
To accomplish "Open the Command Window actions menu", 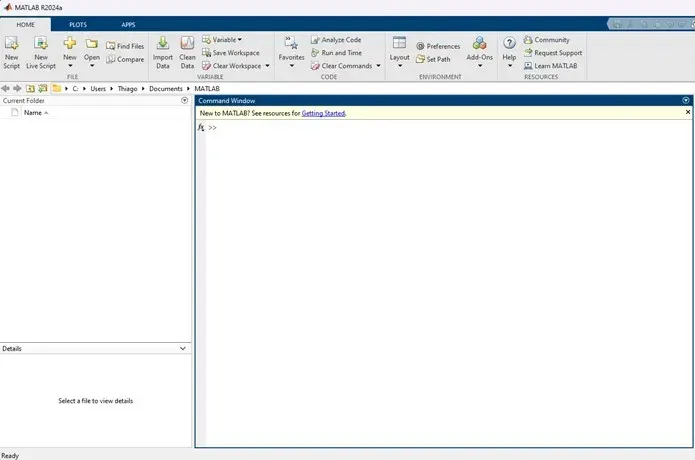I will (x=686, y=101).
